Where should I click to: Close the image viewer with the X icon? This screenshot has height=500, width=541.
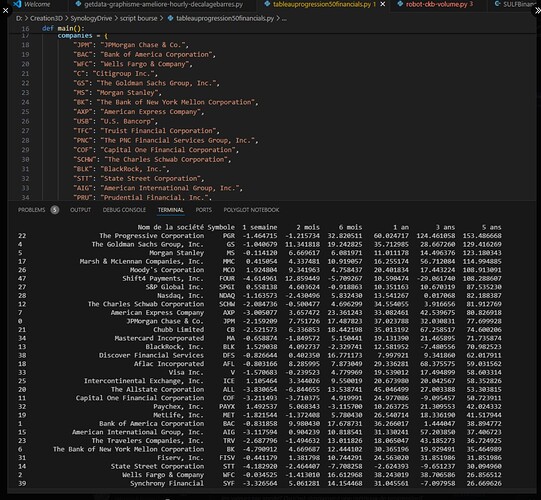pyautogui.click(x=5, y=11)
